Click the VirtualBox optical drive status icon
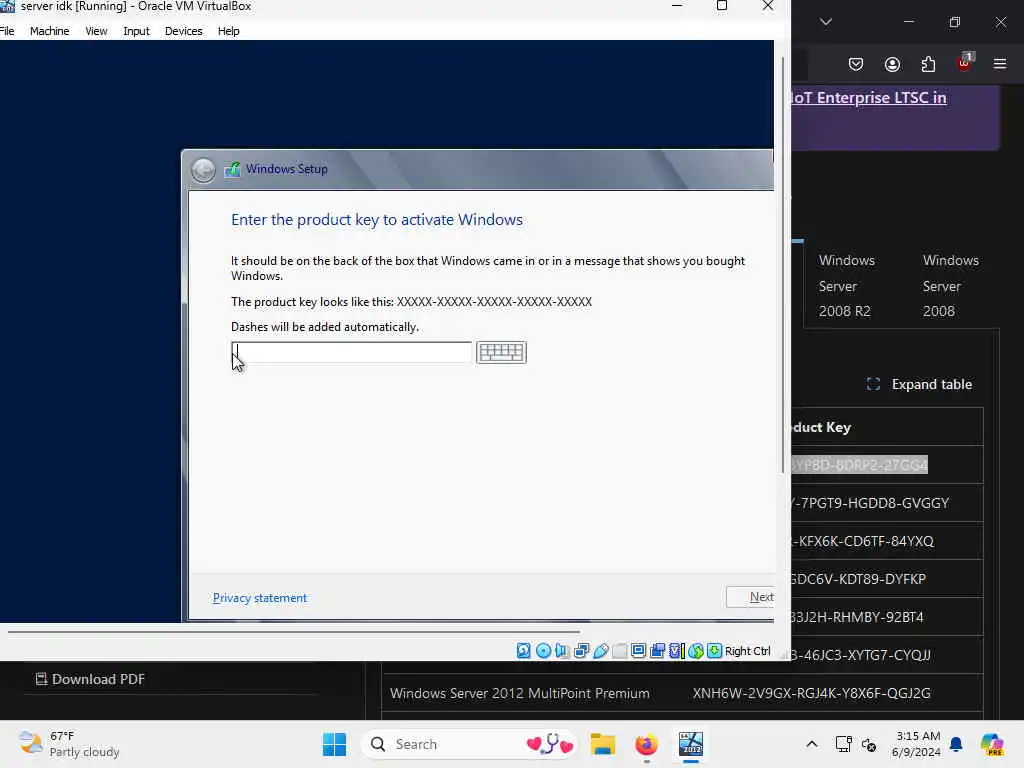1024x768 pixels. pos(543,650)
